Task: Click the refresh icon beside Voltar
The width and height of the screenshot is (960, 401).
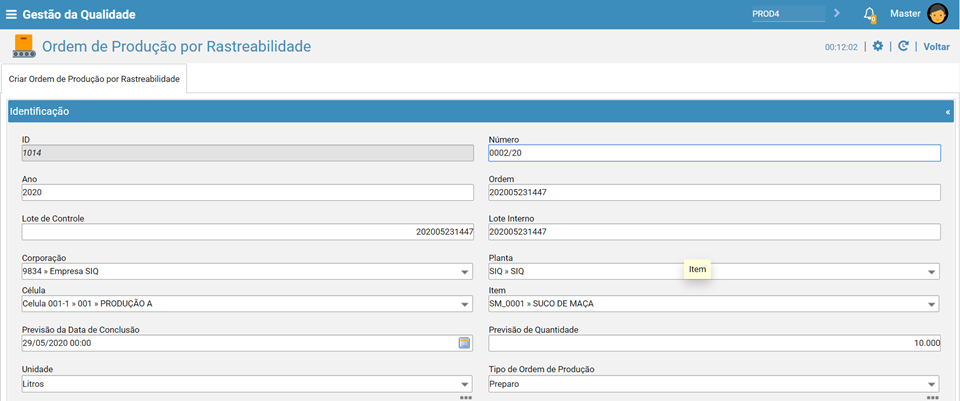Action: pyautogui.click(x=902, y=47)
